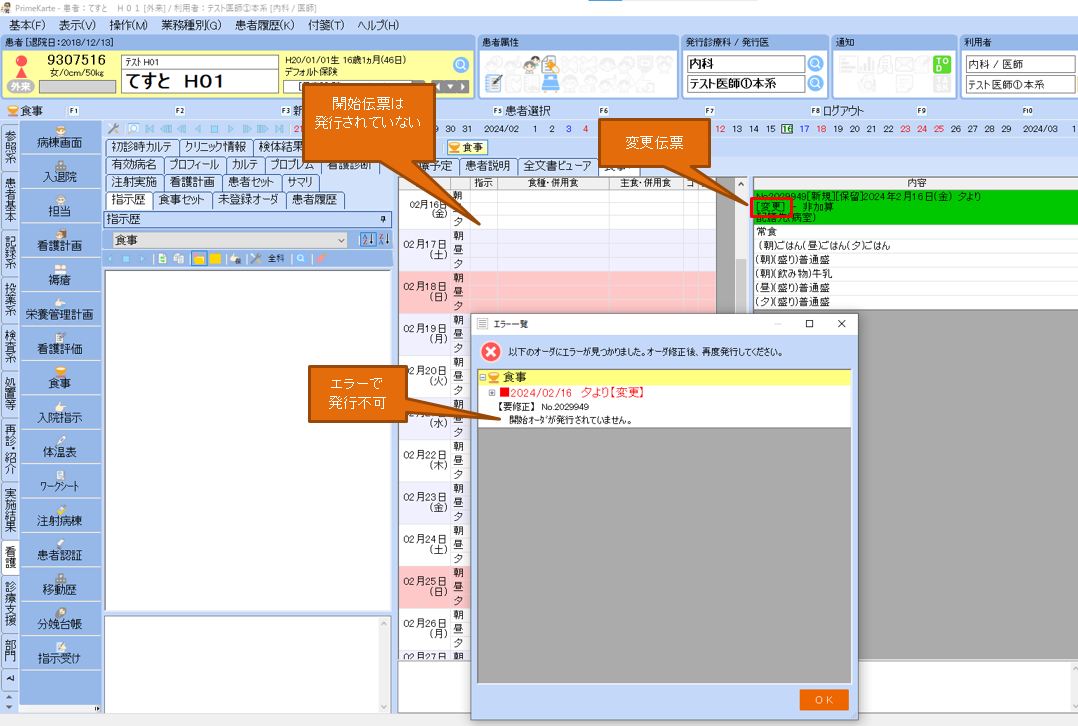
Task: Open the ヘルプ(H) menu
Action: tap(378, 25)
